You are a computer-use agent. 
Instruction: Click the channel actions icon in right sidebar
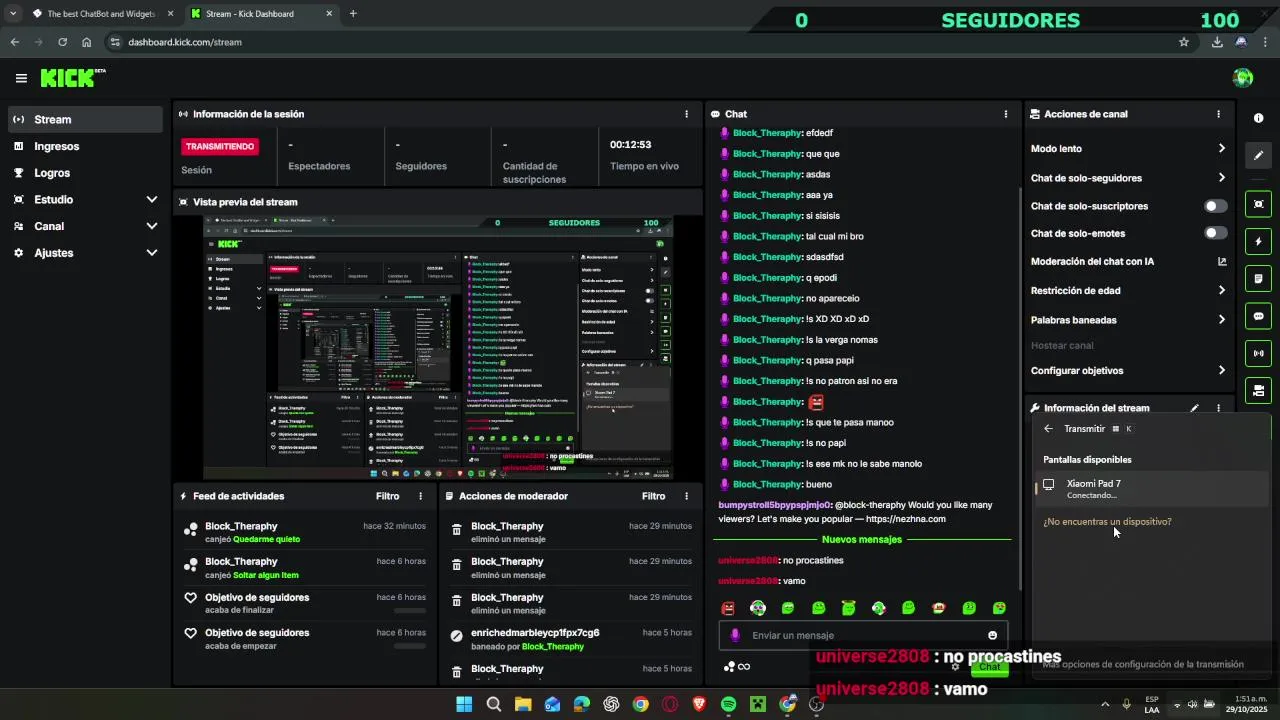[x=1258, y=390]
